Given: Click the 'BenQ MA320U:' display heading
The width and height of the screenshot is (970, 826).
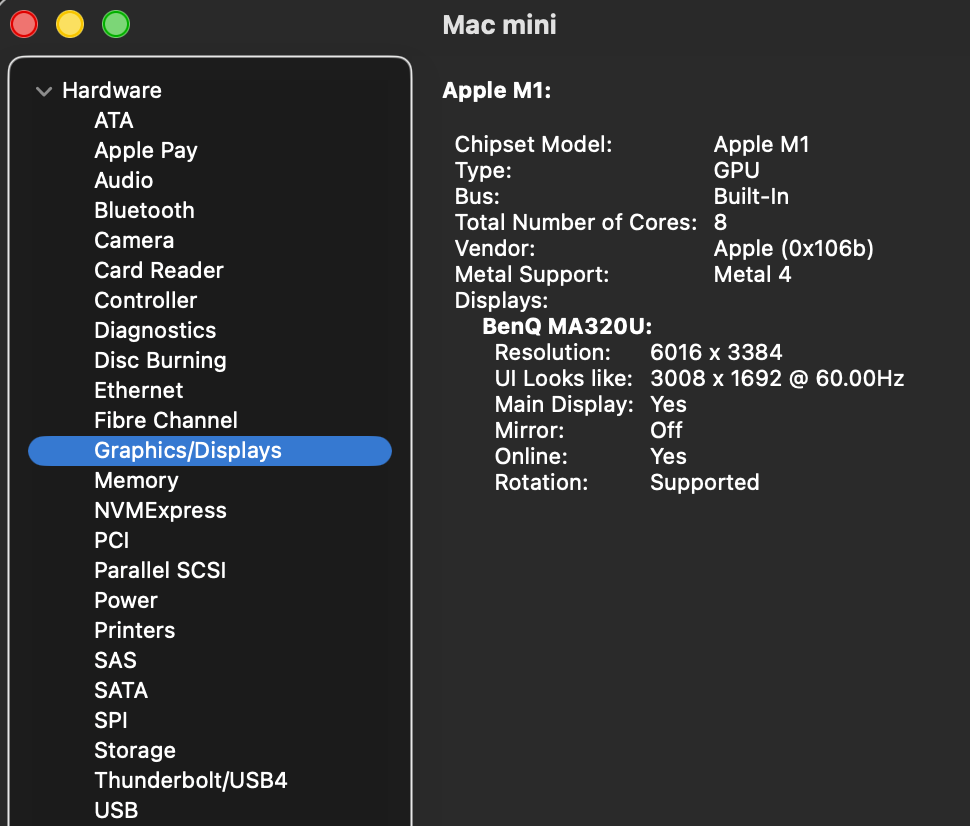Looking at the screenshot, I should (567, 327).
